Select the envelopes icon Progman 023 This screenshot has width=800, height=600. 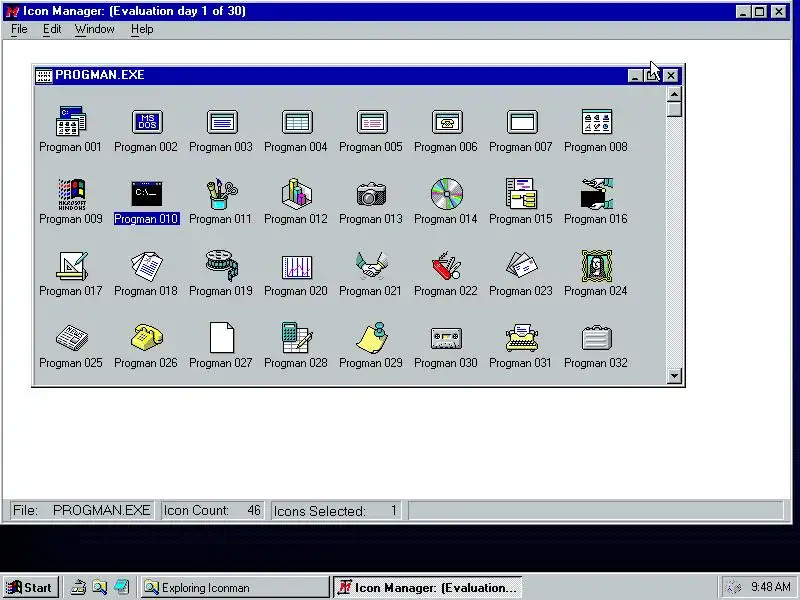(x=522, y=265)
